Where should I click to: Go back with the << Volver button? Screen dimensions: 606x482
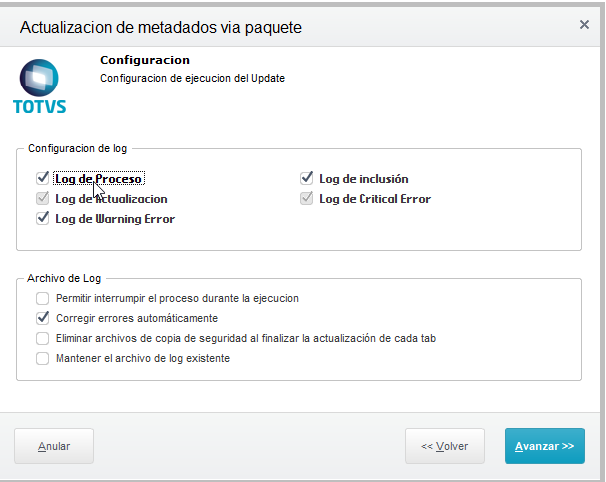[444, 446]
